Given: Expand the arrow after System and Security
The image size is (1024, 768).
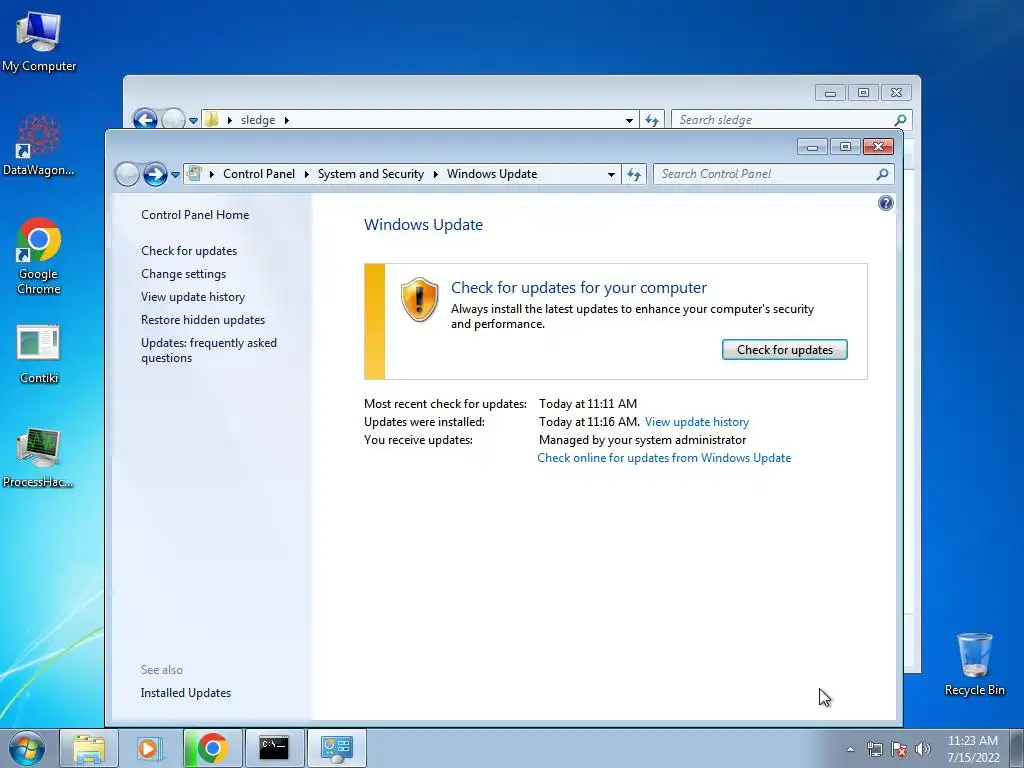Looking at the screenshot, I should click(436, 174).
